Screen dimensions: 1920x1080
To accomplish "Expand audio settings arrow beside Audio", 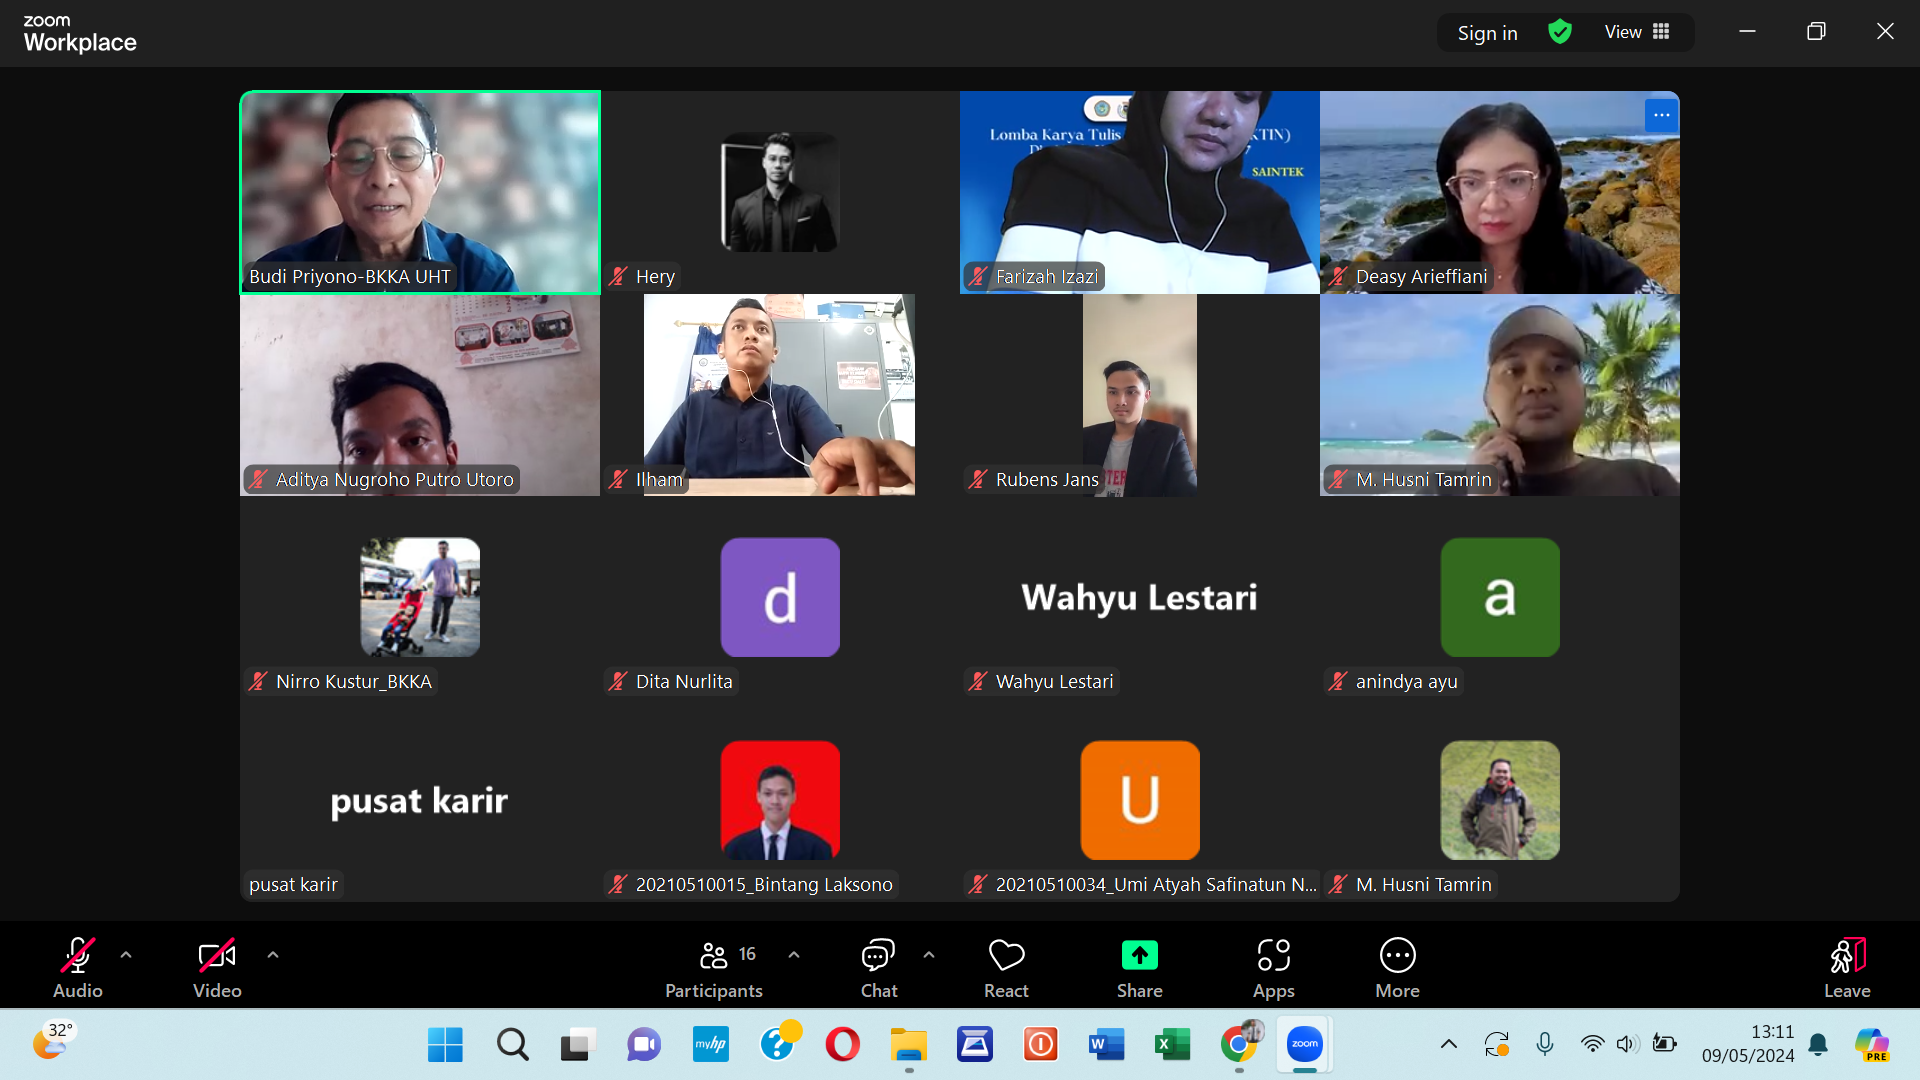I will coord(126,955).
